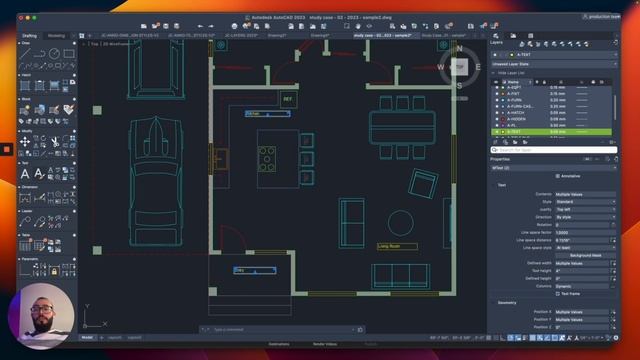Collapse the Hide Layer List expander
This screenshot has width=640, height=360.
pos(493,73)
